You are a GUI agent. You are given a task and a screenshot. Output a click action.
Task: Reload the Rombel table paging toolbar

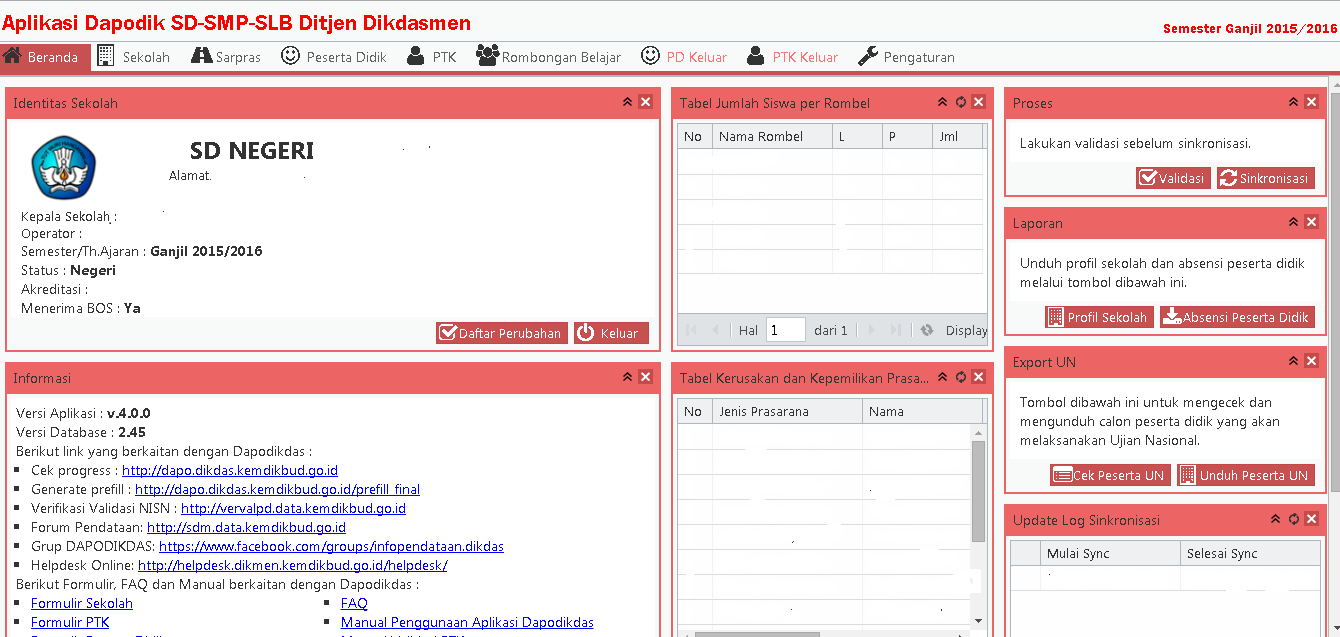(x=927, y=330)
